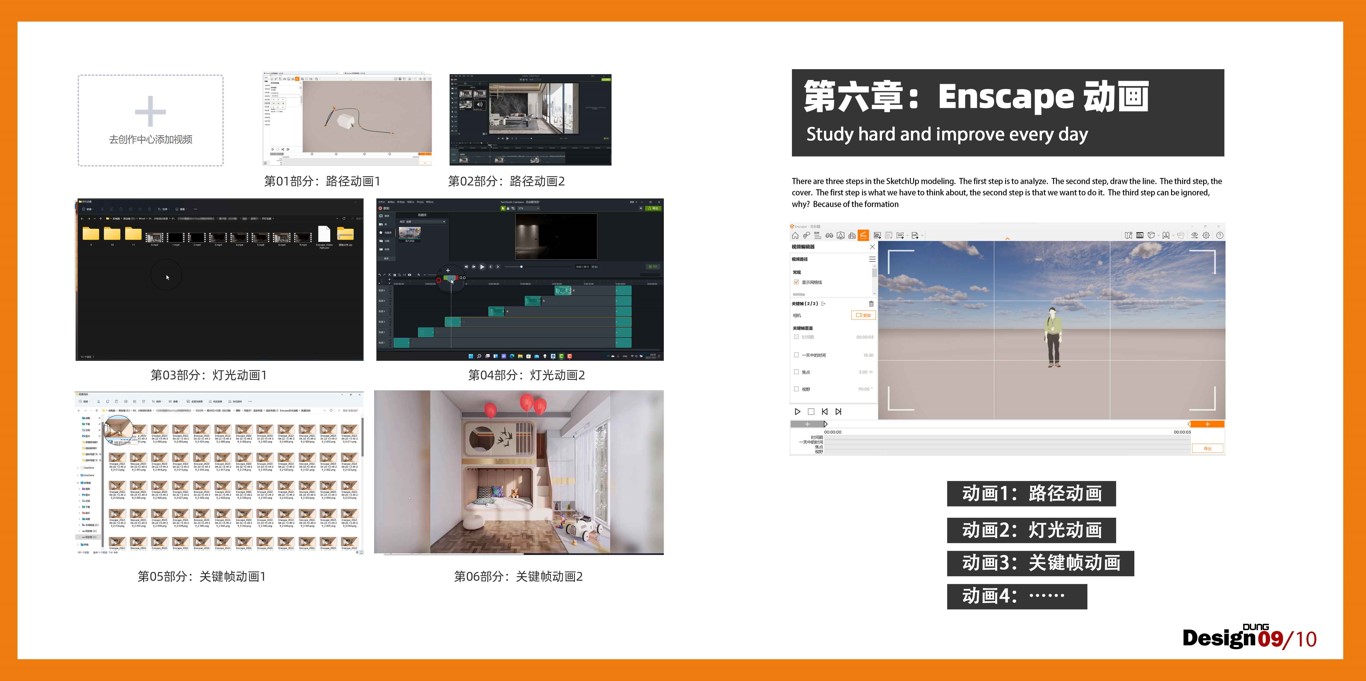The image size is (1366, 681).
Task: Stop the Enscape video preview
Action: pyautogui.click(x=811, y=412)
